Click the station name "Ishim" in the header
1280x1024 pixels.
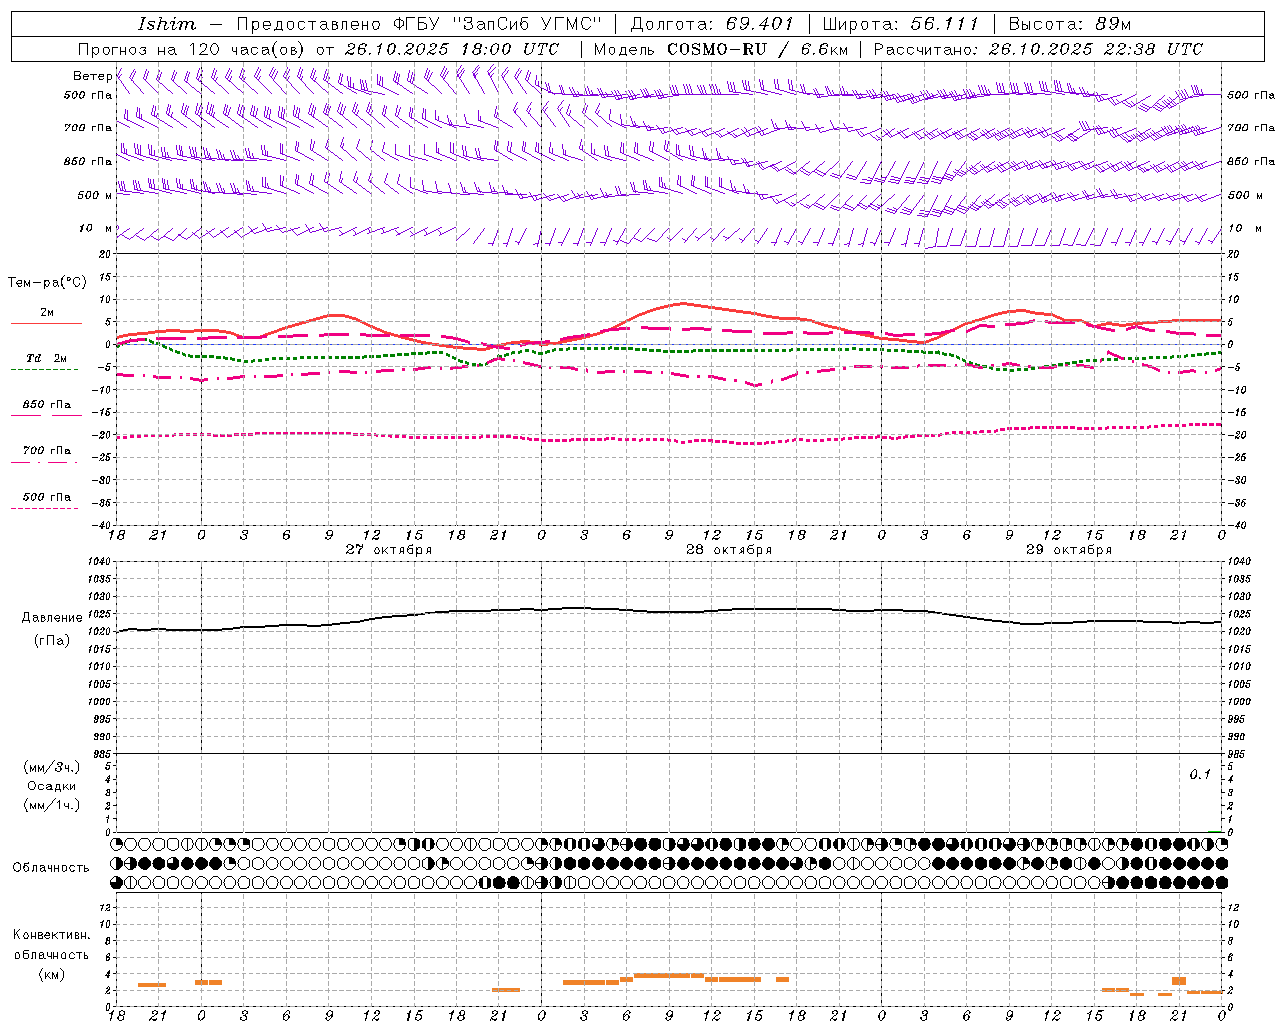(x=167, y=24)
